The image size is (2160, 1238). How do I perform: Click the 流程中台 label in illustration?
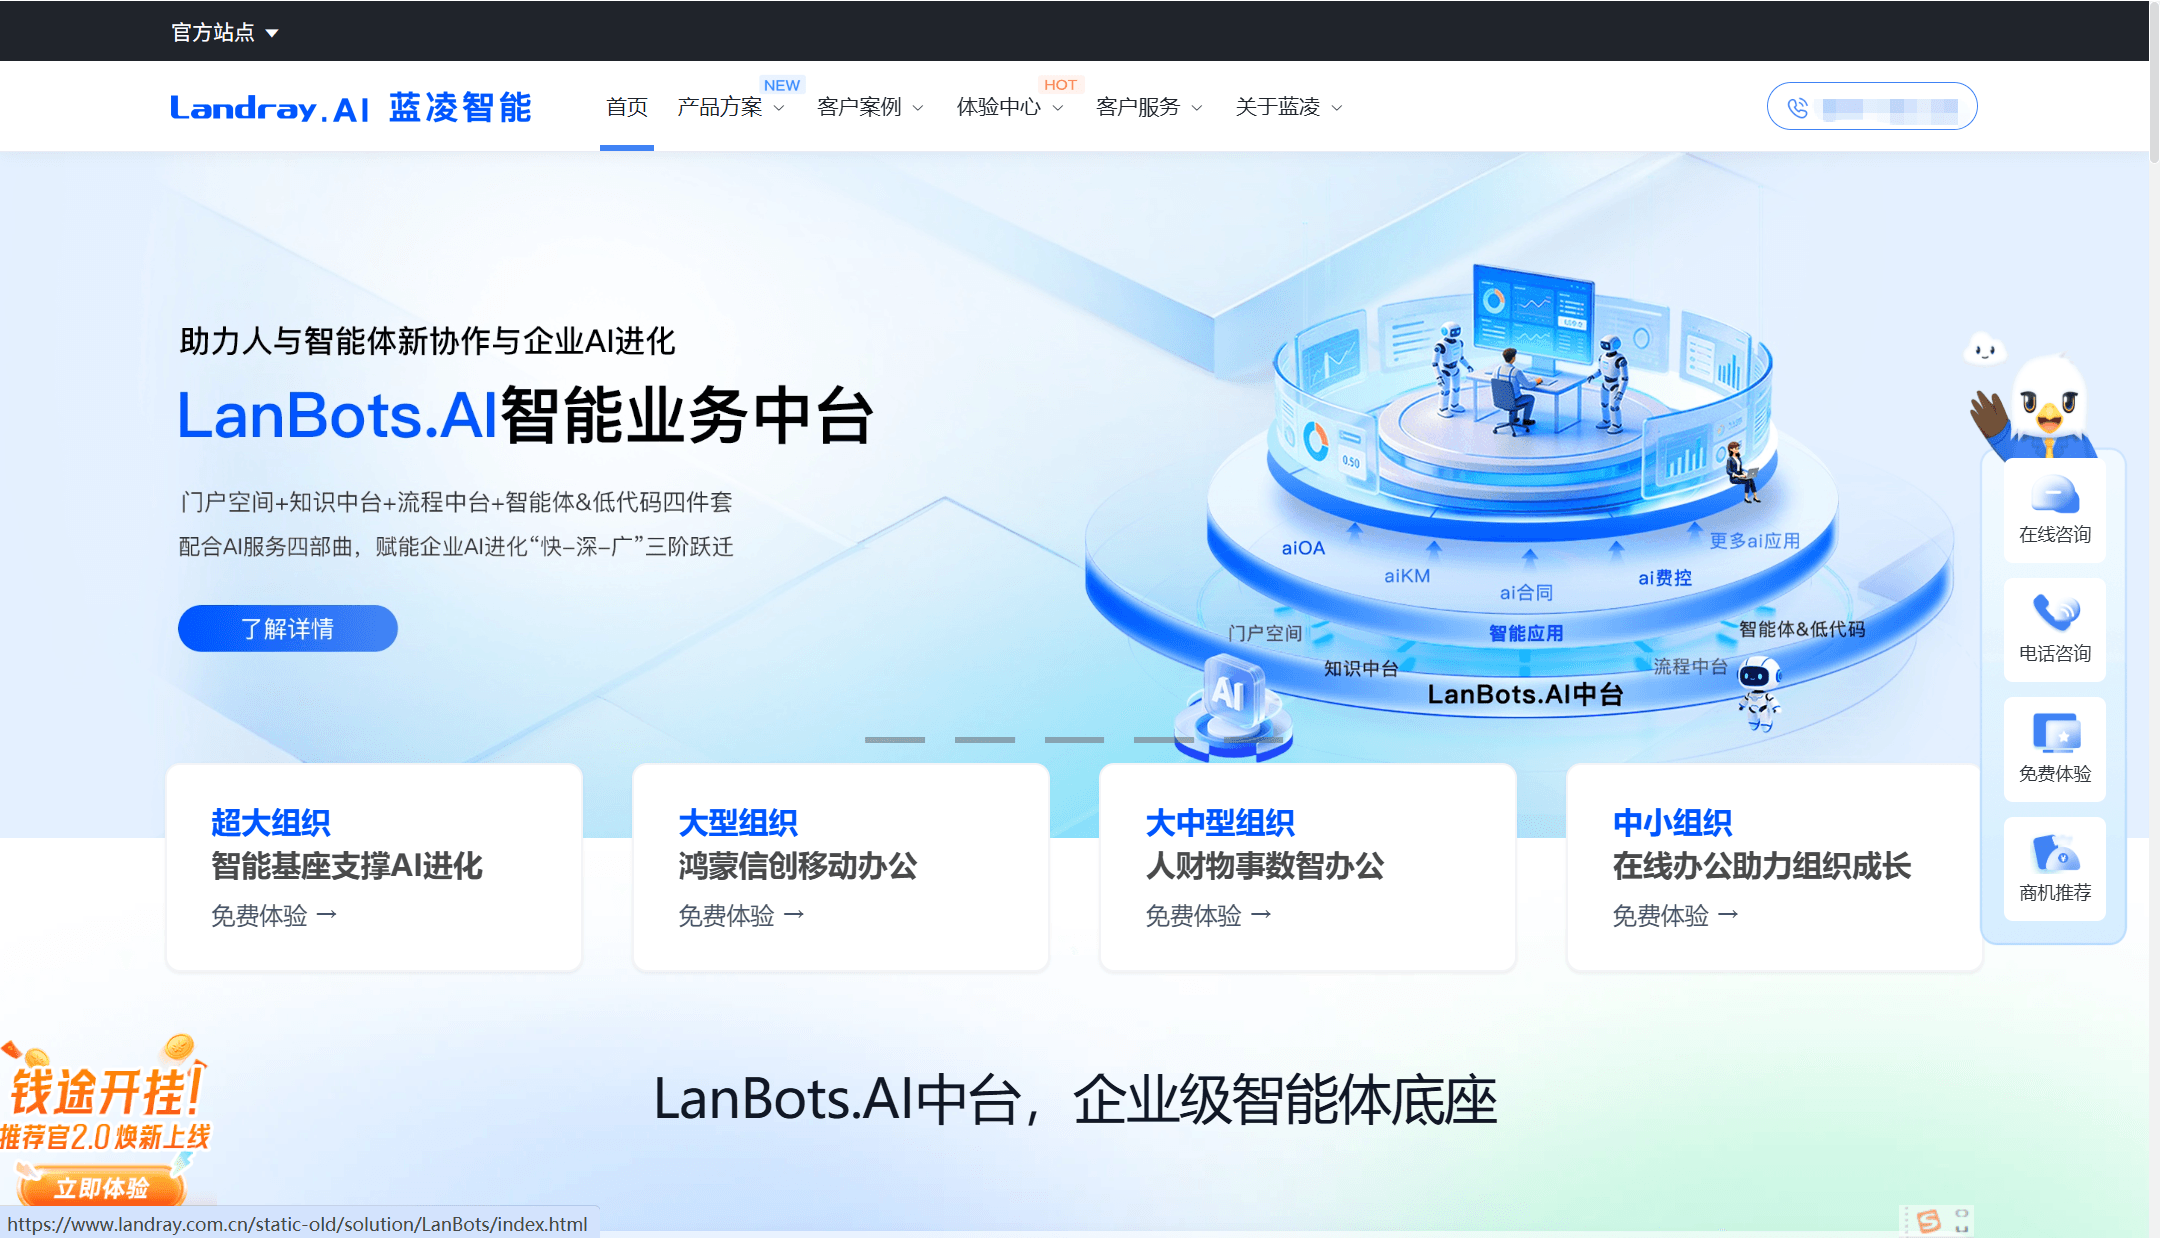click(1690, 666)
